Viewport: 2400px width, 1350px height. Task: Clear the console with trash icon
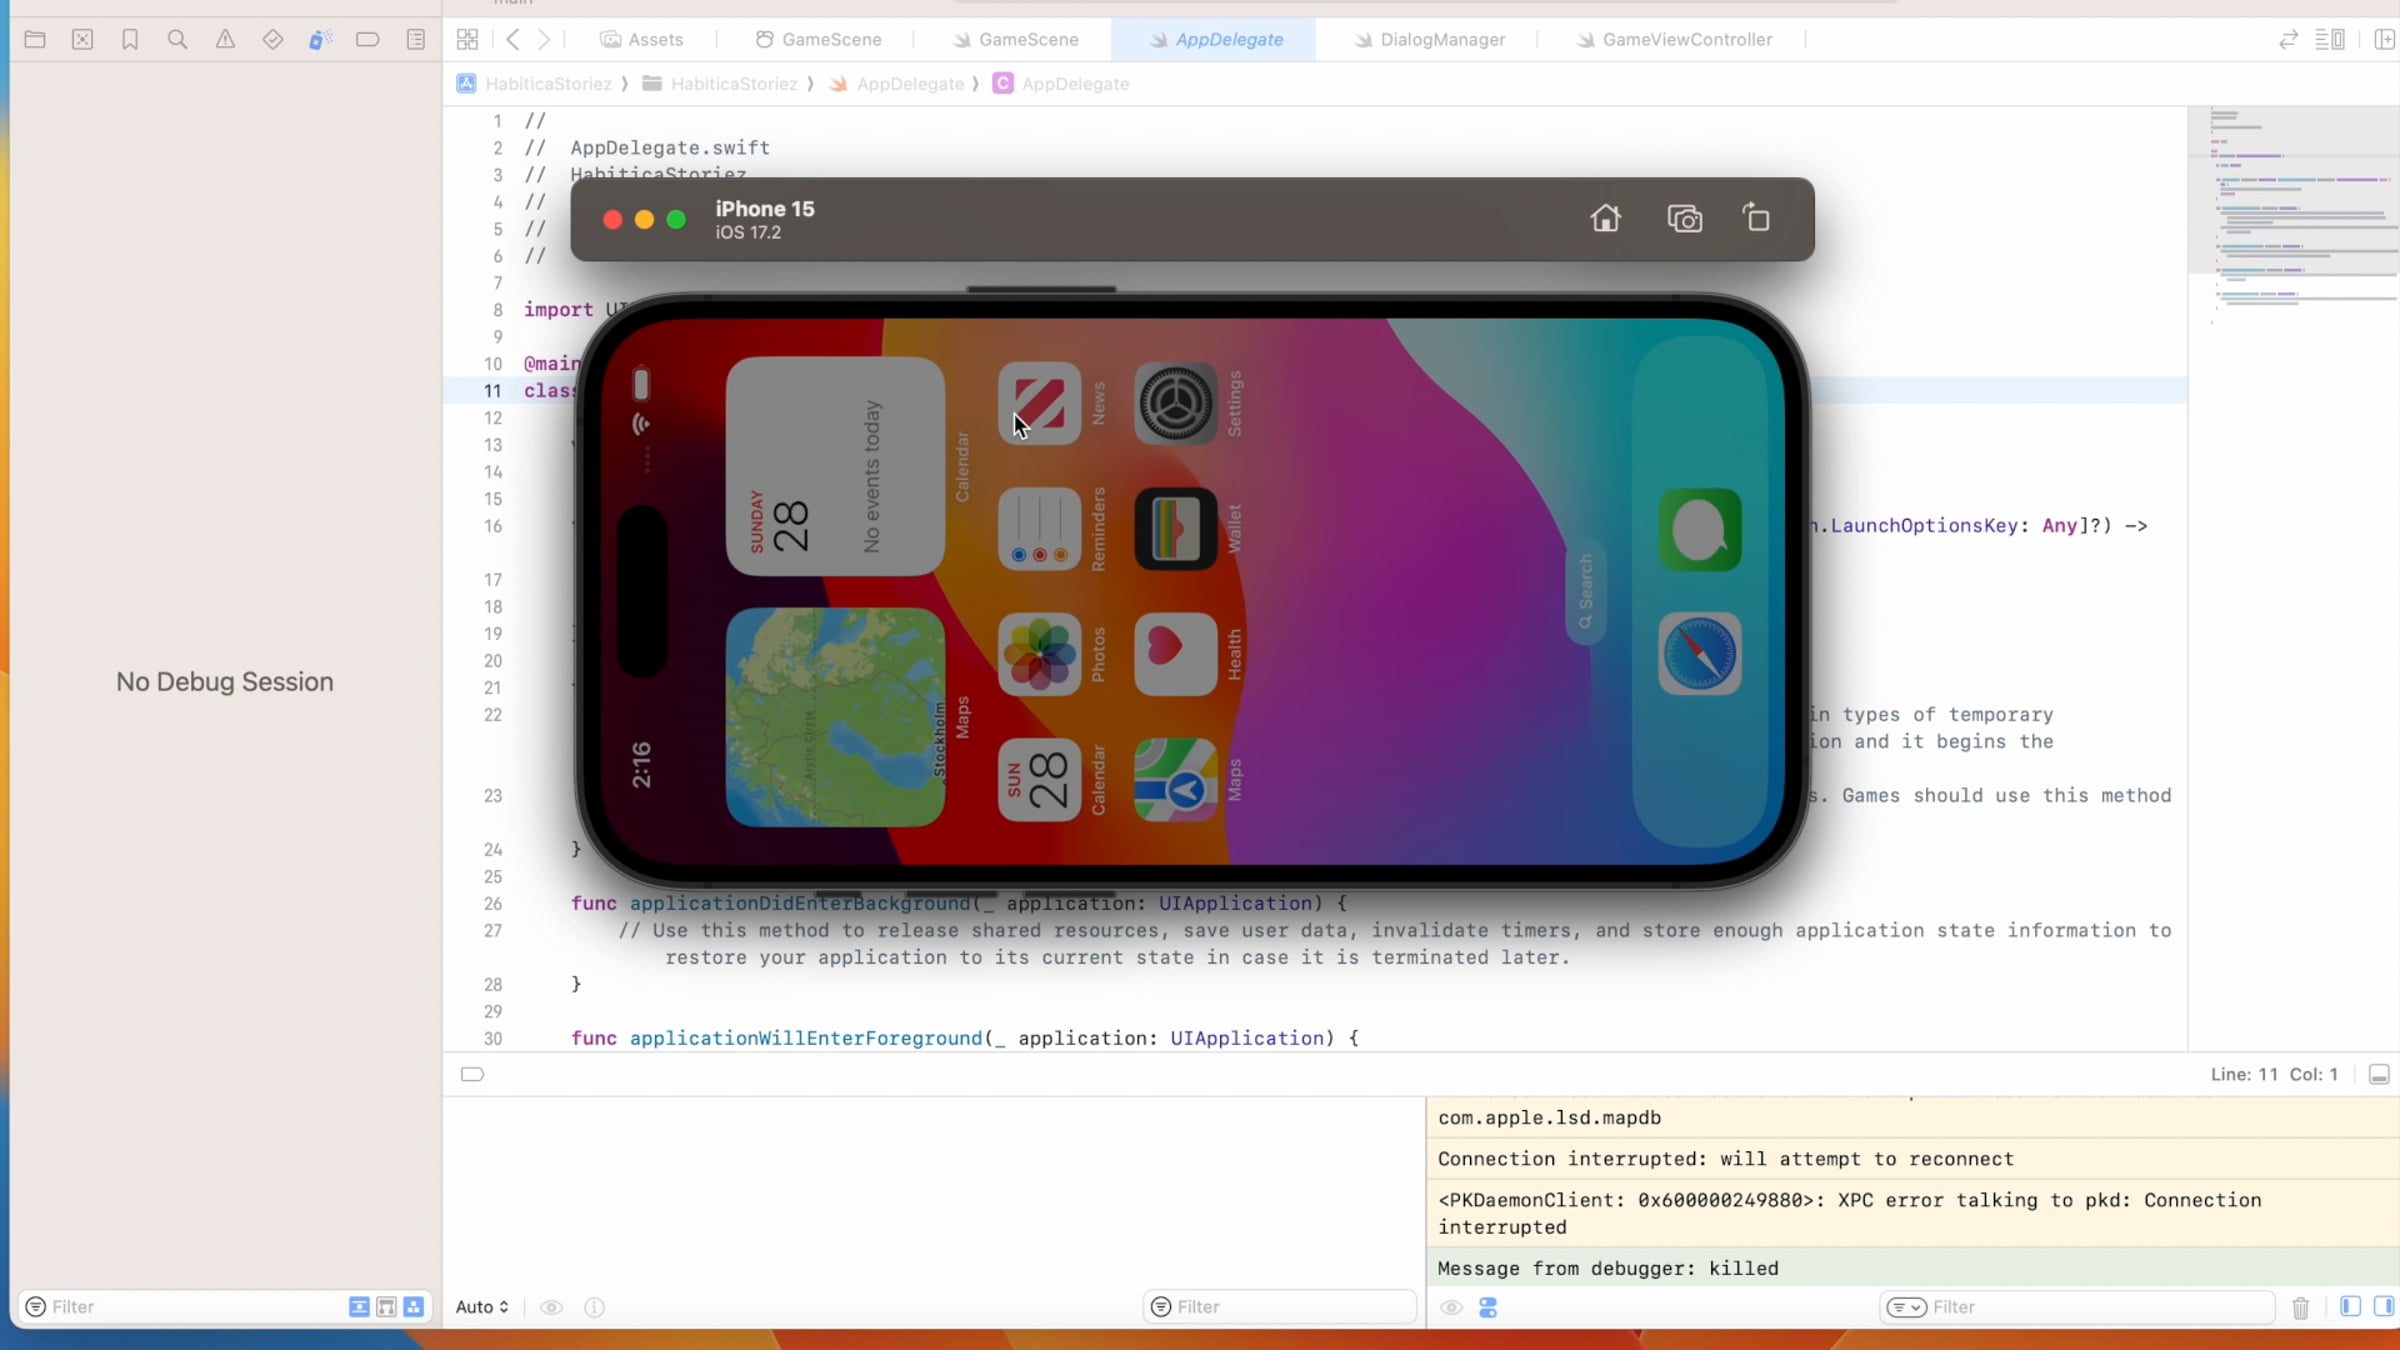[2301, 1307]
